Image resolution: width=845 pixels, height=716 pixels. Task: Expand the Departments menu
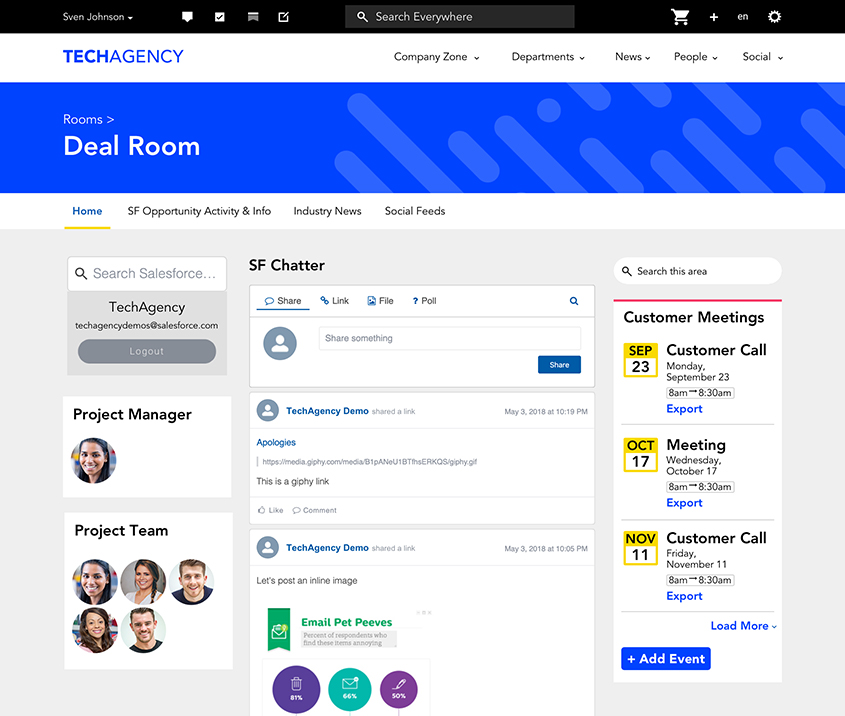(x=548, y=57)
